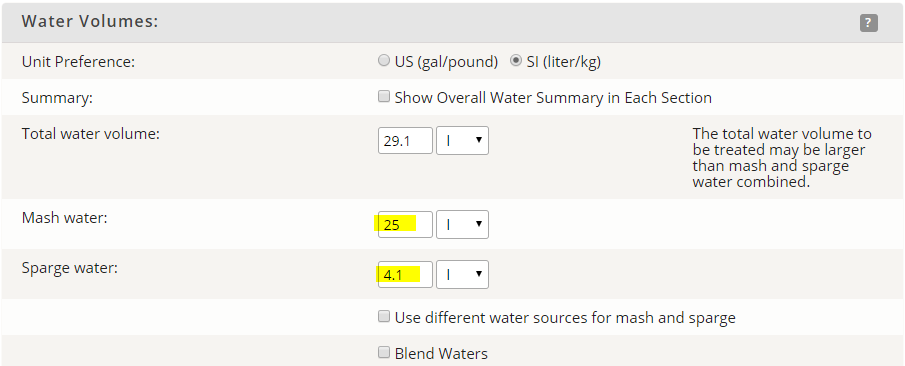Focus the Mash water field showing 25
Screen dimensions: 905x366
[405, 224]
